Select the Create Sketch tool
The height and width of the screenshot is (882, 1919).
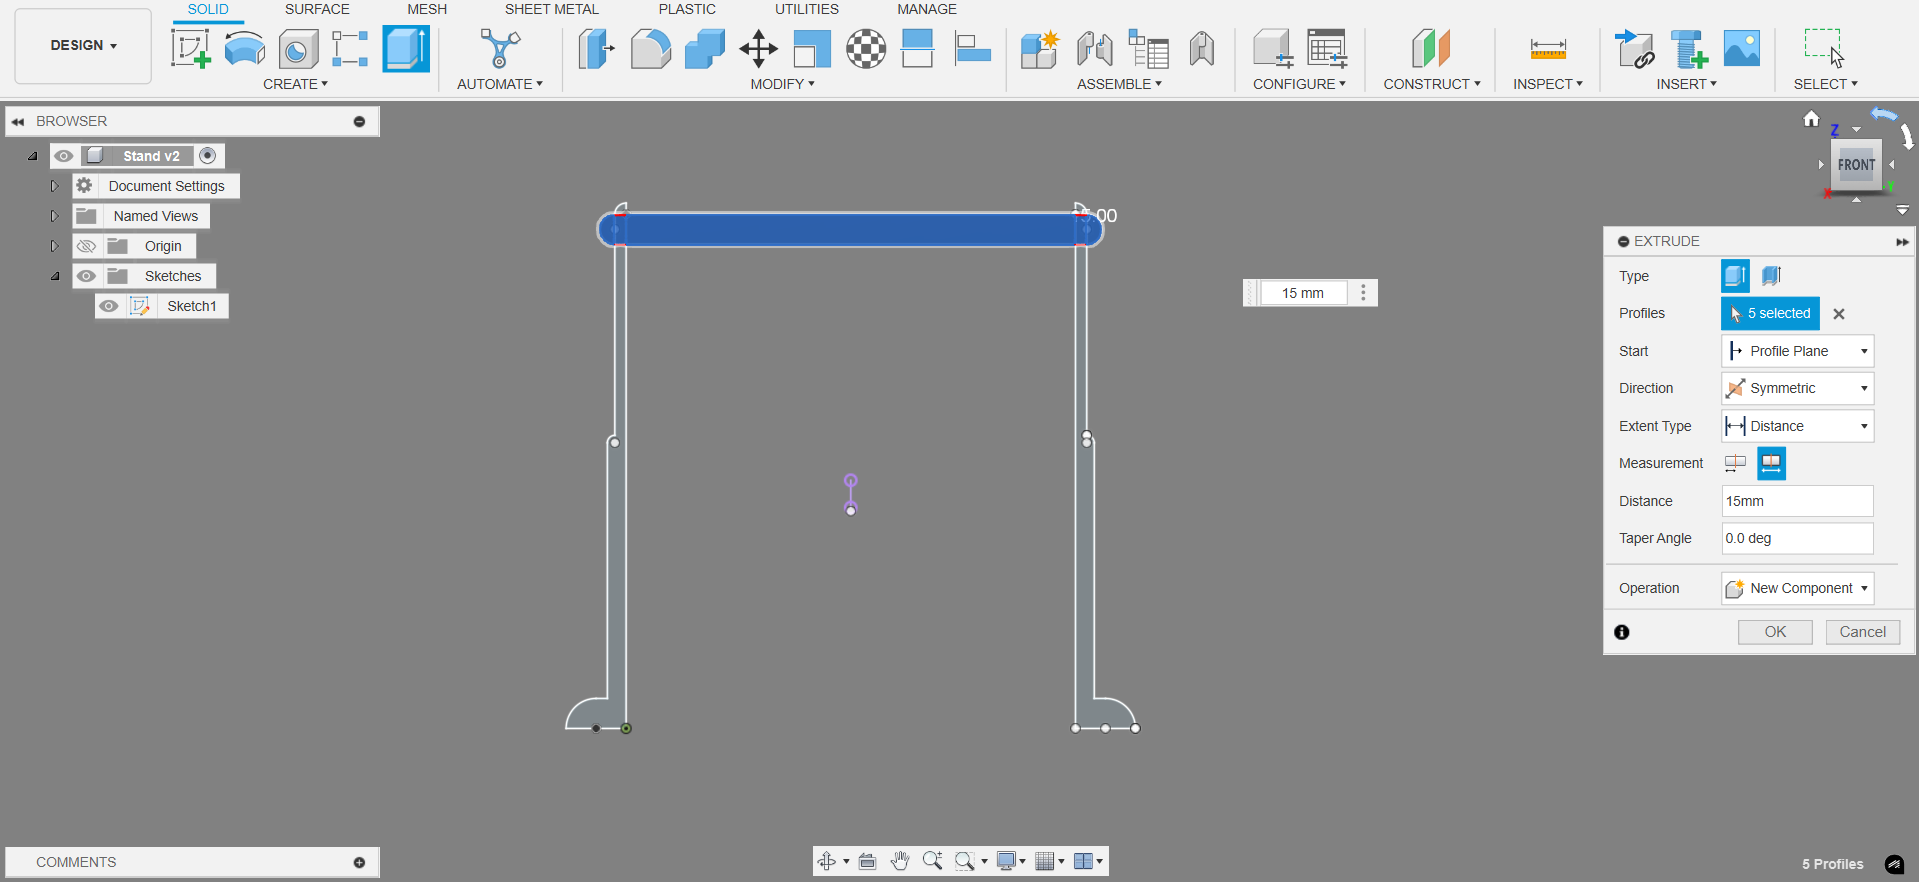(190, 48)
